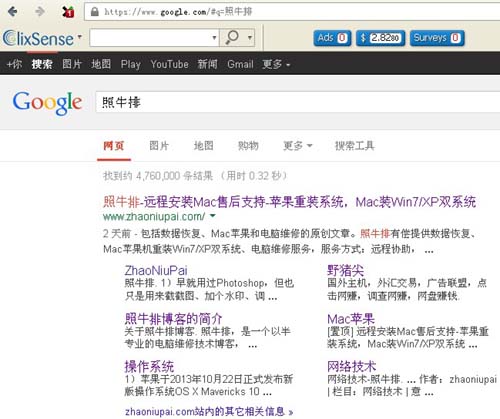
Task: Open the +你 link in Google bar
Action: tap(14, 64)
